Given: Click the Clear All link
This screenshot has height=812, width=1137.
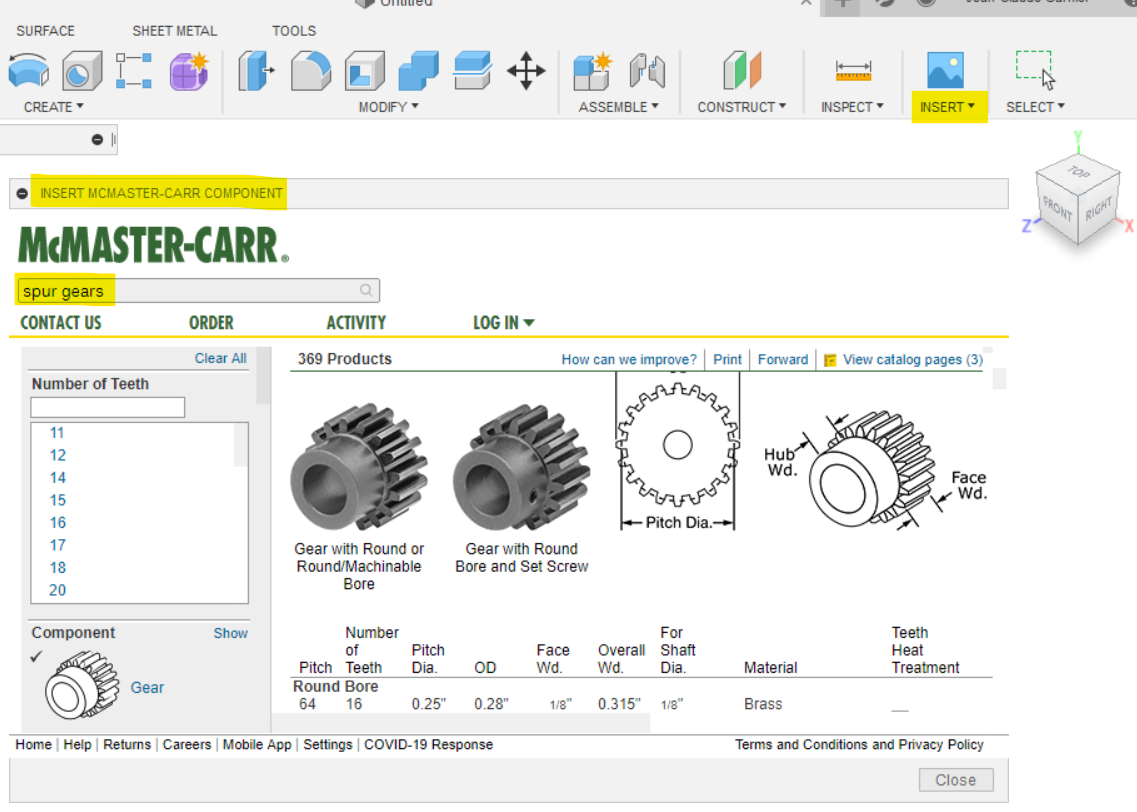Looking at the screenshot, I should coord(220,358).
